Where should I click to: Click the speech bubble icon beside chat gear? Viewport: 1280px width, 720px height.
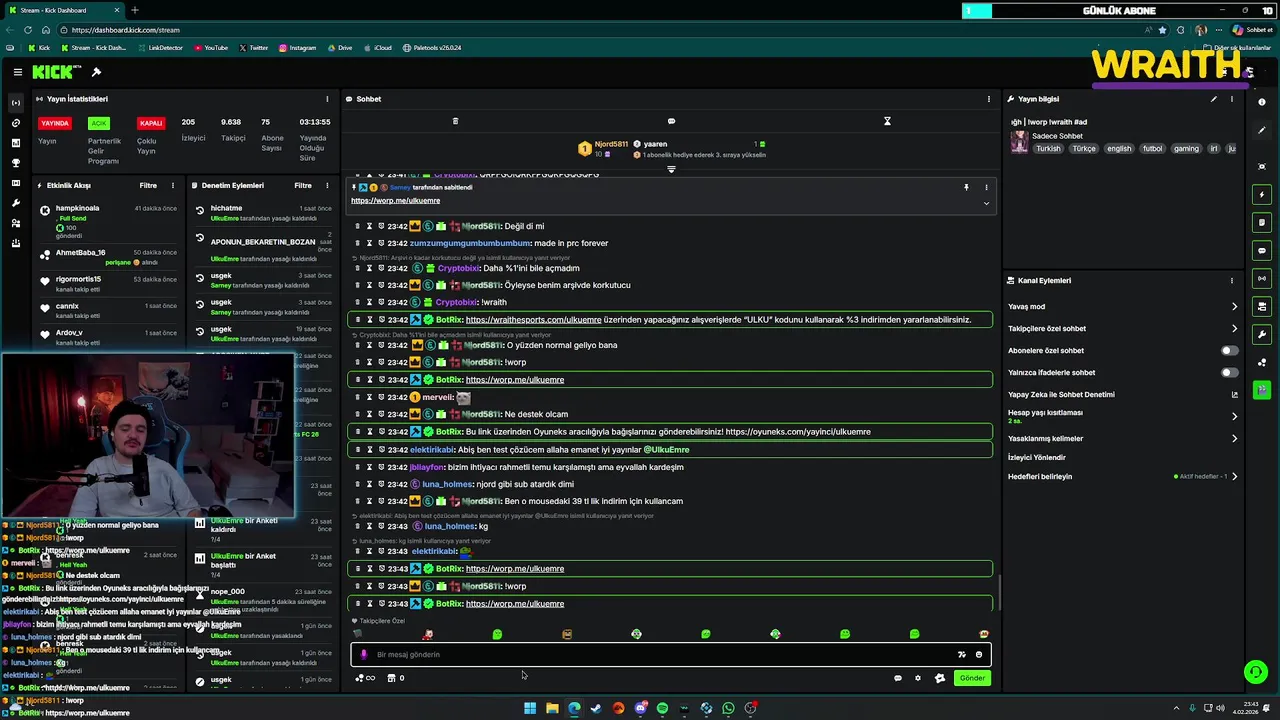point(898,678)
